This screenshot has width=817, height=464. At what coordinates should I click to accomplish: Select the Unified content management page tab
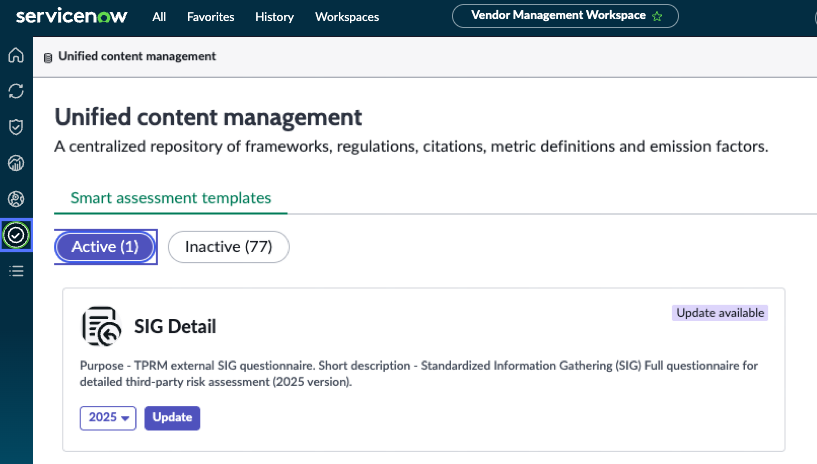pyautogui.click(x=130, y=56)
